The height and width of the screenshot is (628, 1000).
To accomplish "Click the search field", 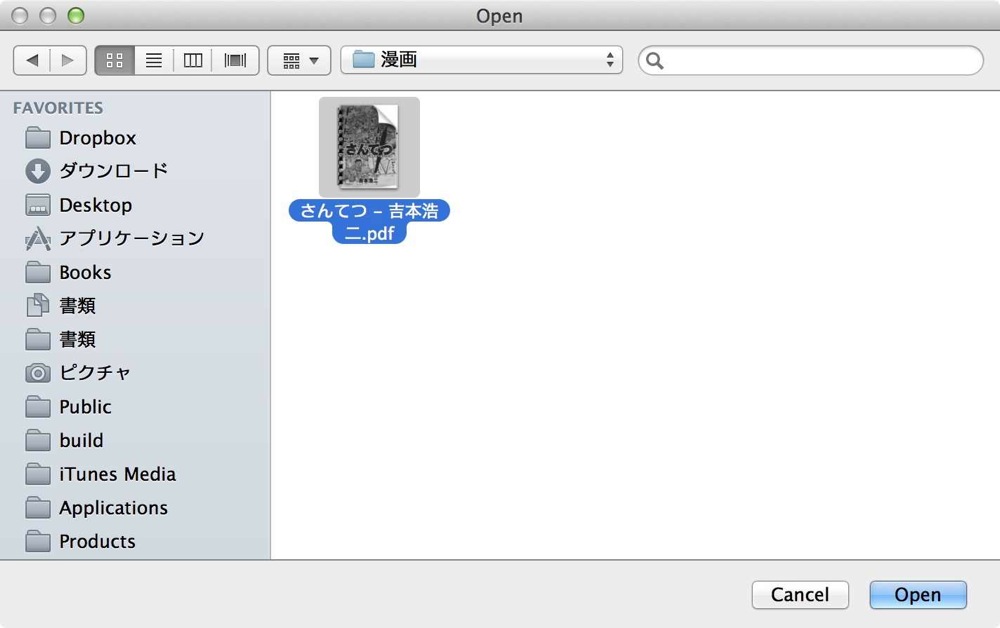I will click(811, 61).
